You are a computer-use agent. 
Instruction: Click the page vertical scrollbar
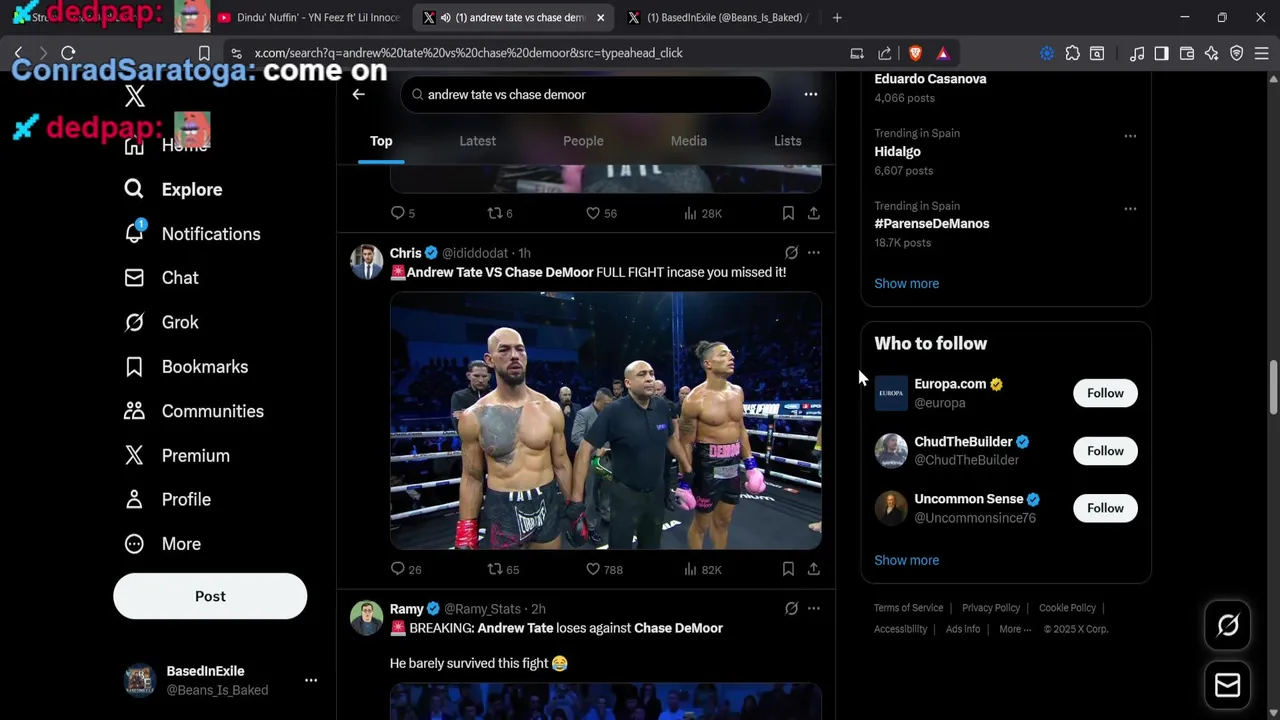(x=1273, y=388)
